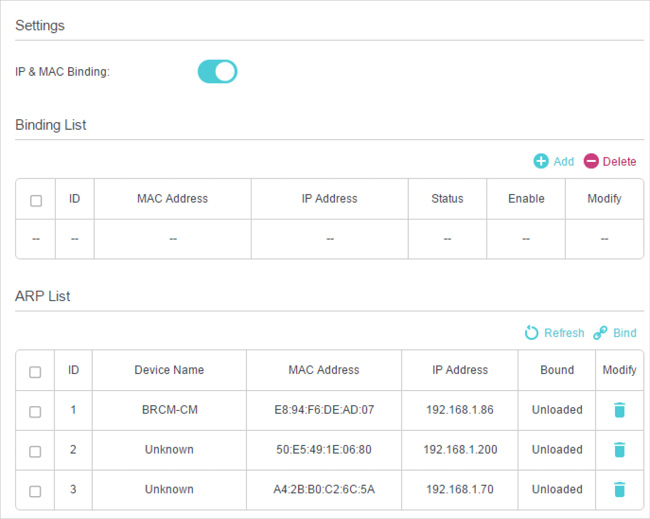The width and height of the screenshot is (650, 519).
Task: Click the Refresh text link
Action: coord(564,332)
